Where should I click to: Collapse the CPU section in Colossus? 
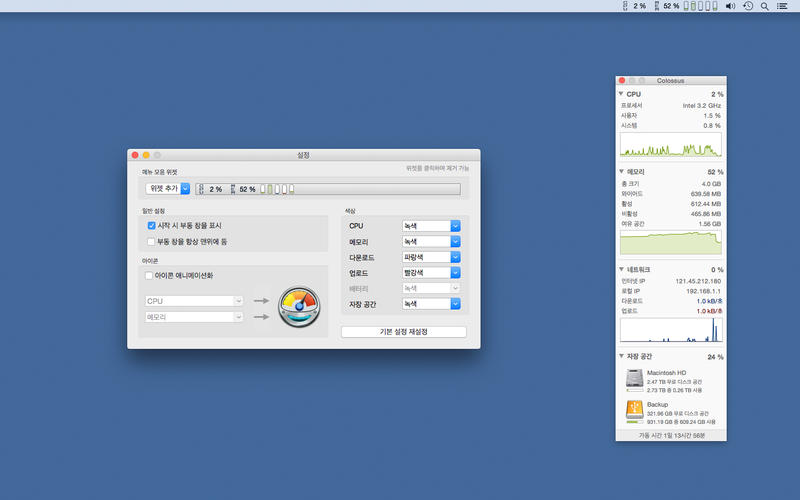pyautogui.click(x=621, y=94)
